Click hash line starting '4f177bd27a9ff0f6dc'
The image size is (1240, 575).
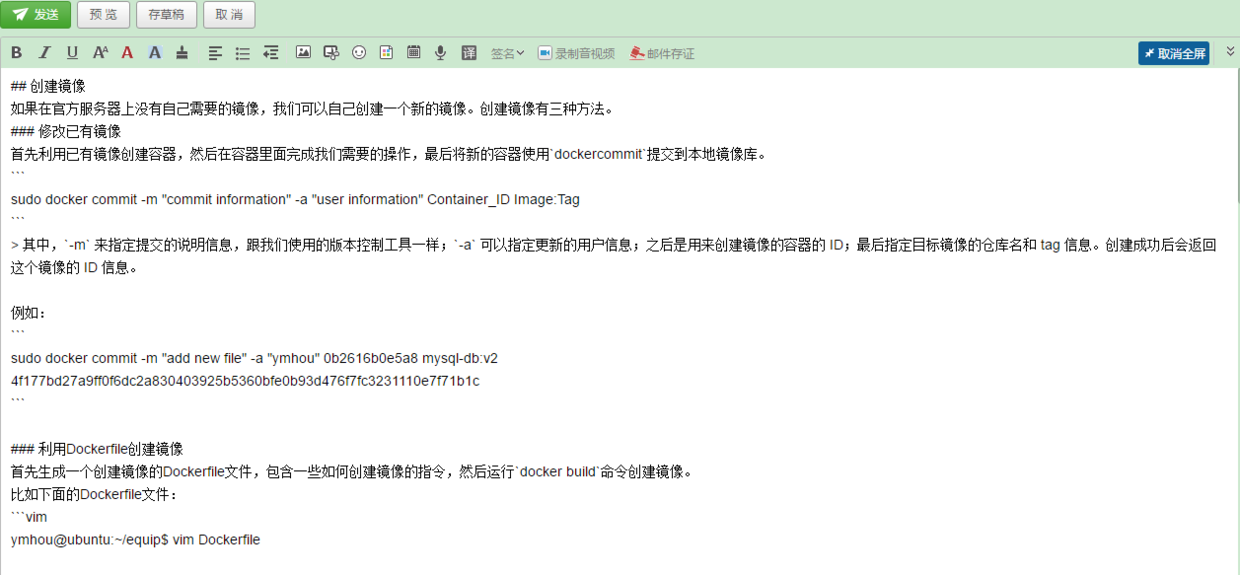(x=245, y=381)
